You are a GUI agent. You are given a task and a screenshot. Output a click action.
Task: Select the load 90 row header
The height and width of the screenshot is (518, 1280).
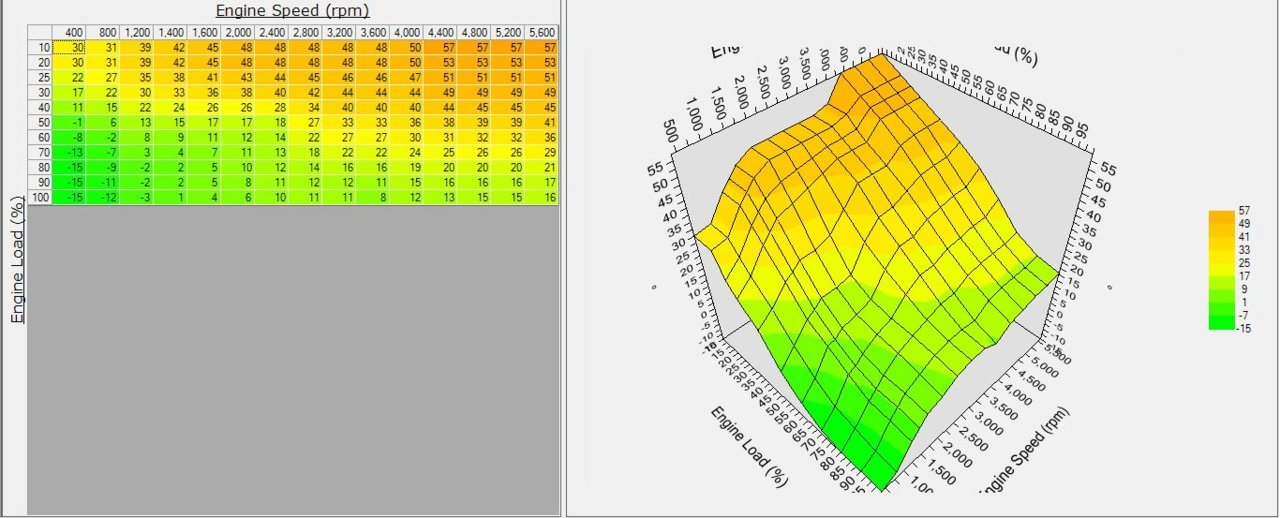click(x=40, y=182)
